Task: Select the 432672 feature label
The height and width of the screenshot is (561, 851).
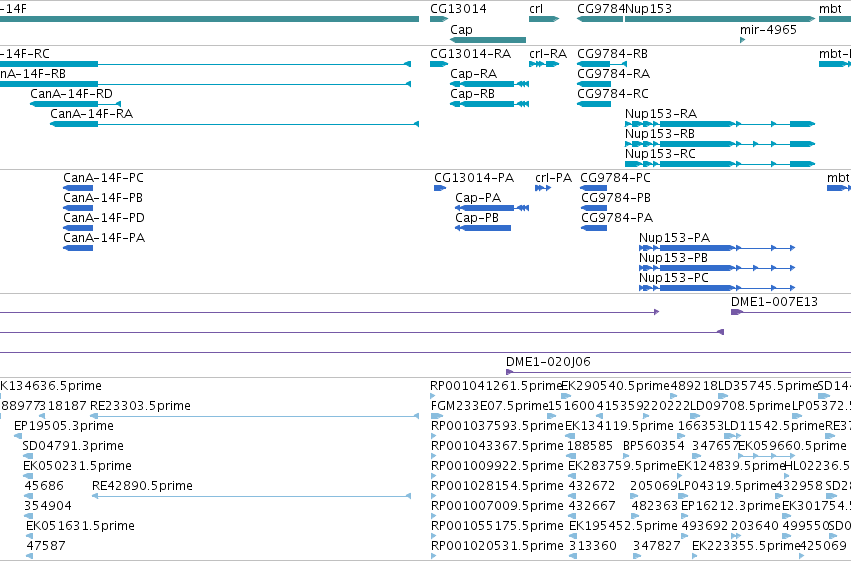Action: (592, 486)
